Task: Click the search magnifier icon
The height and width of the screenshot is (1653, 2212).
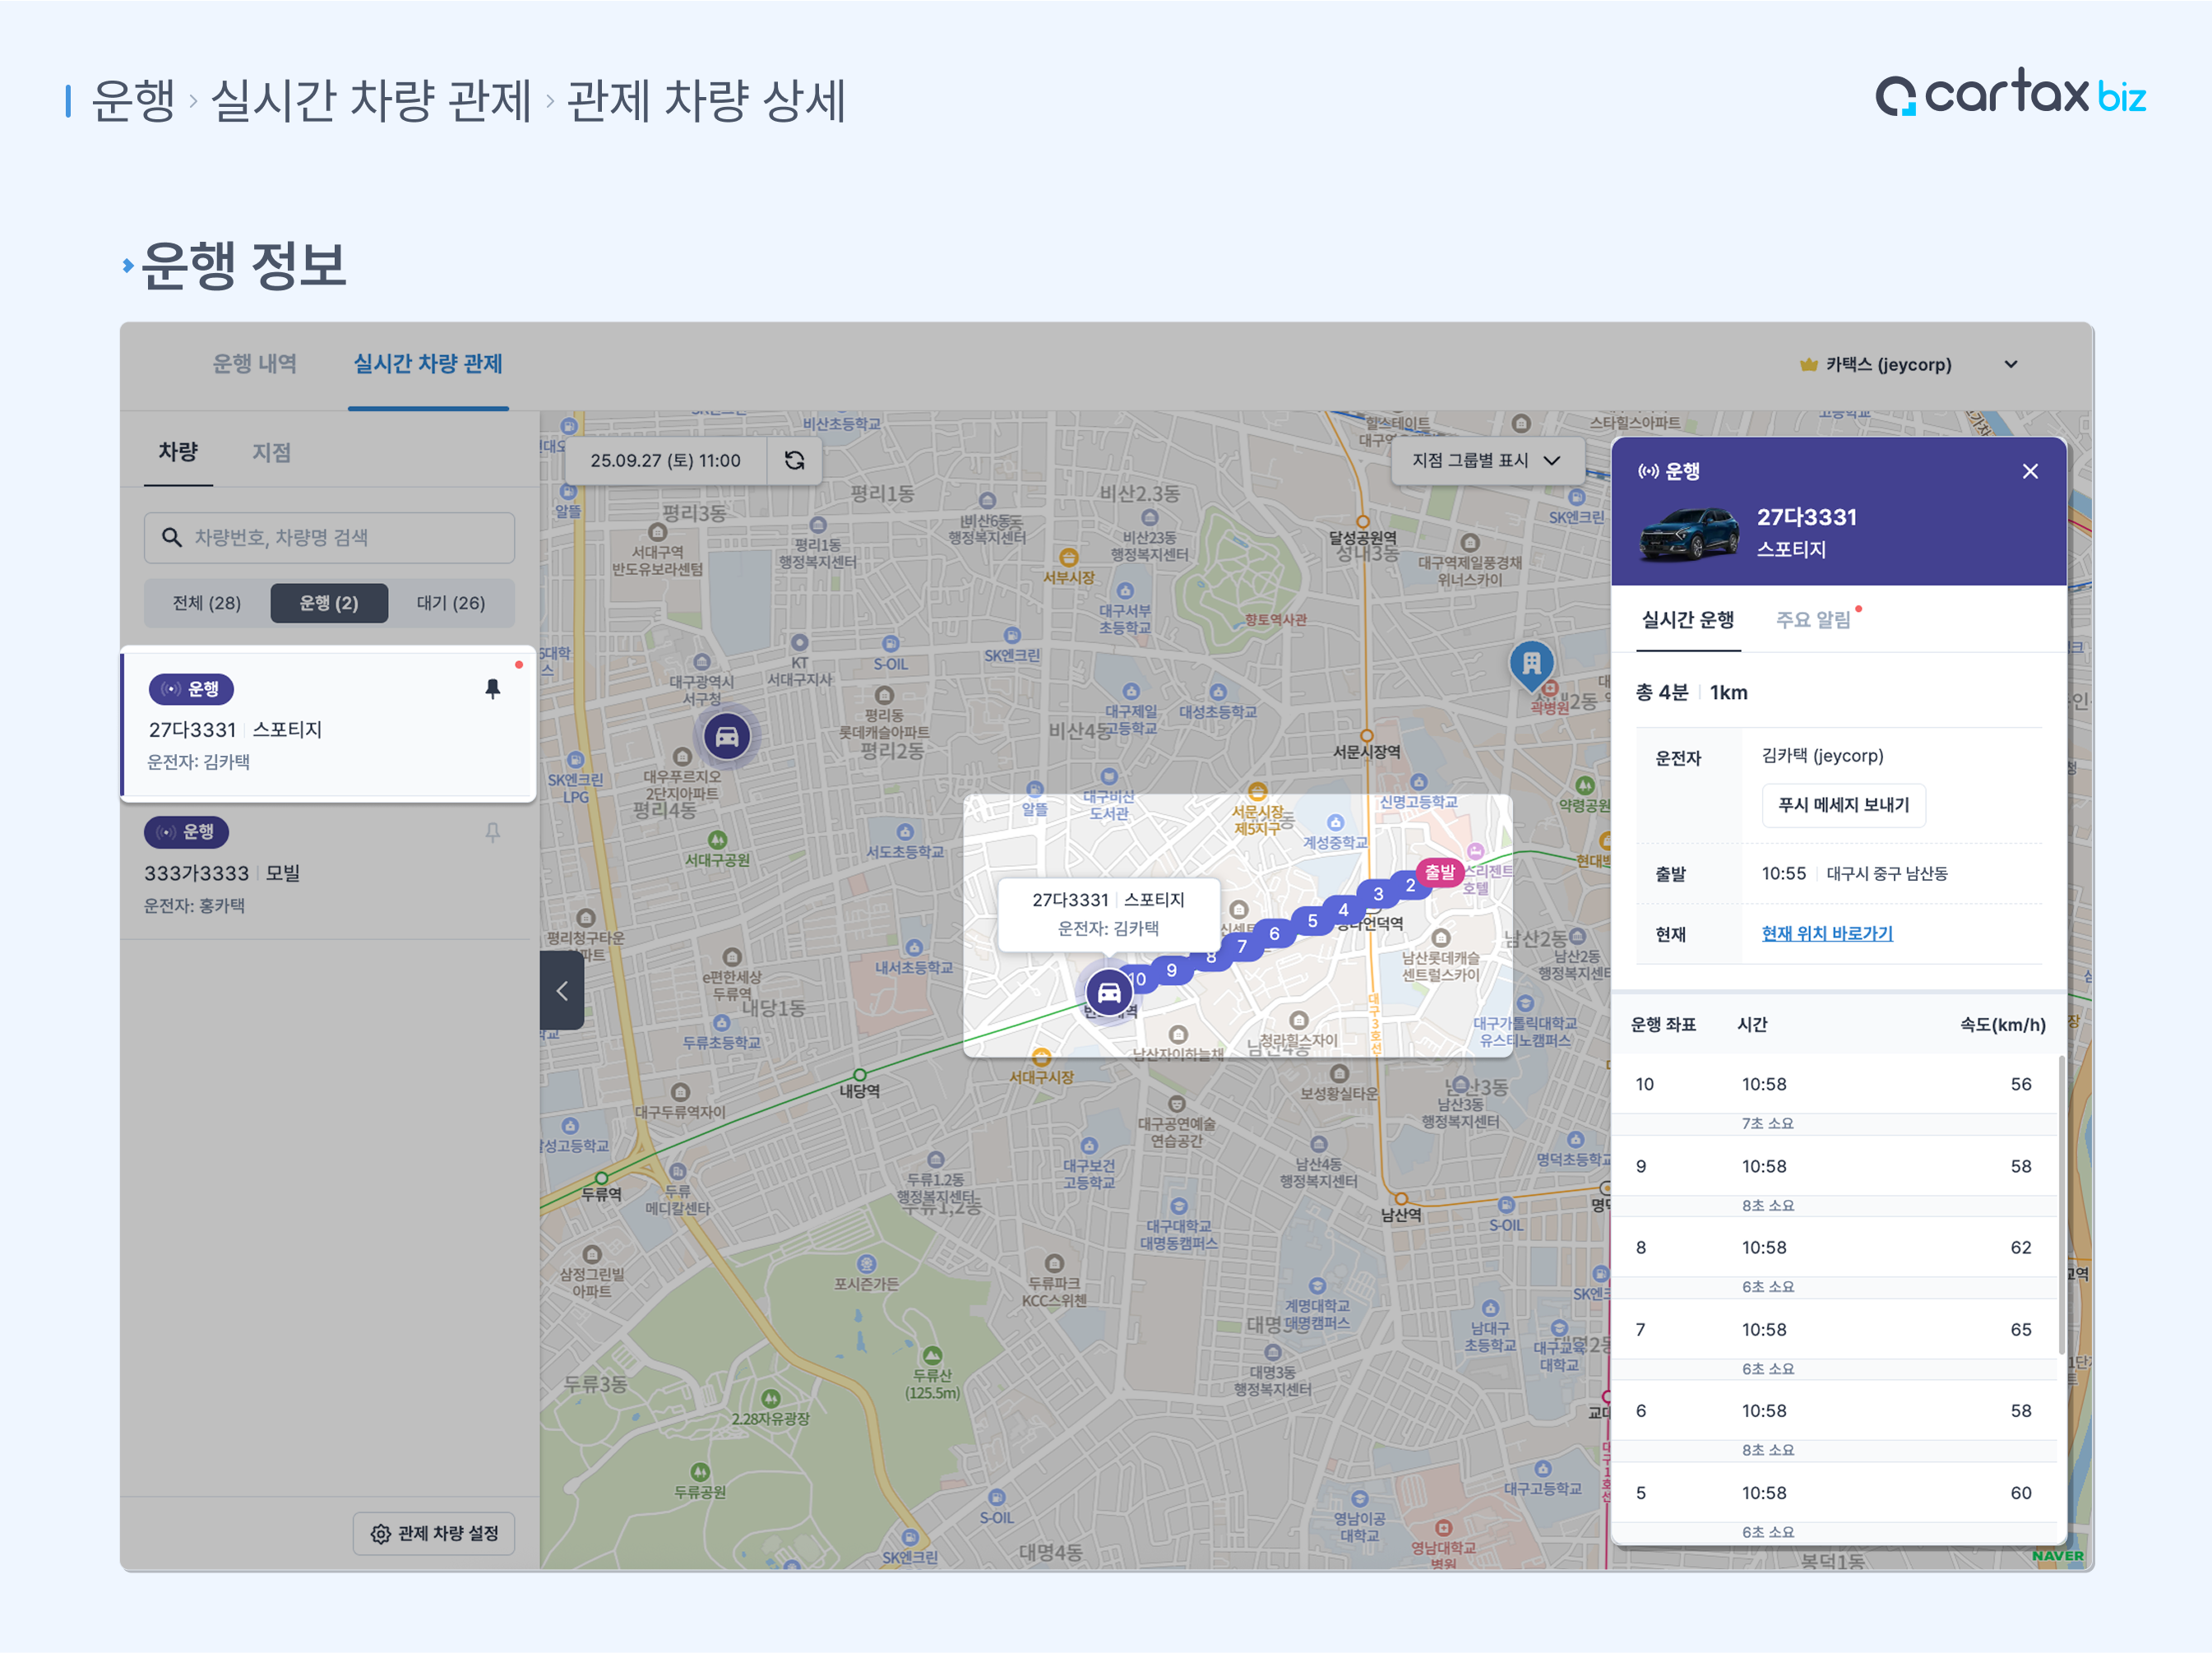Action: pos(172,538)
